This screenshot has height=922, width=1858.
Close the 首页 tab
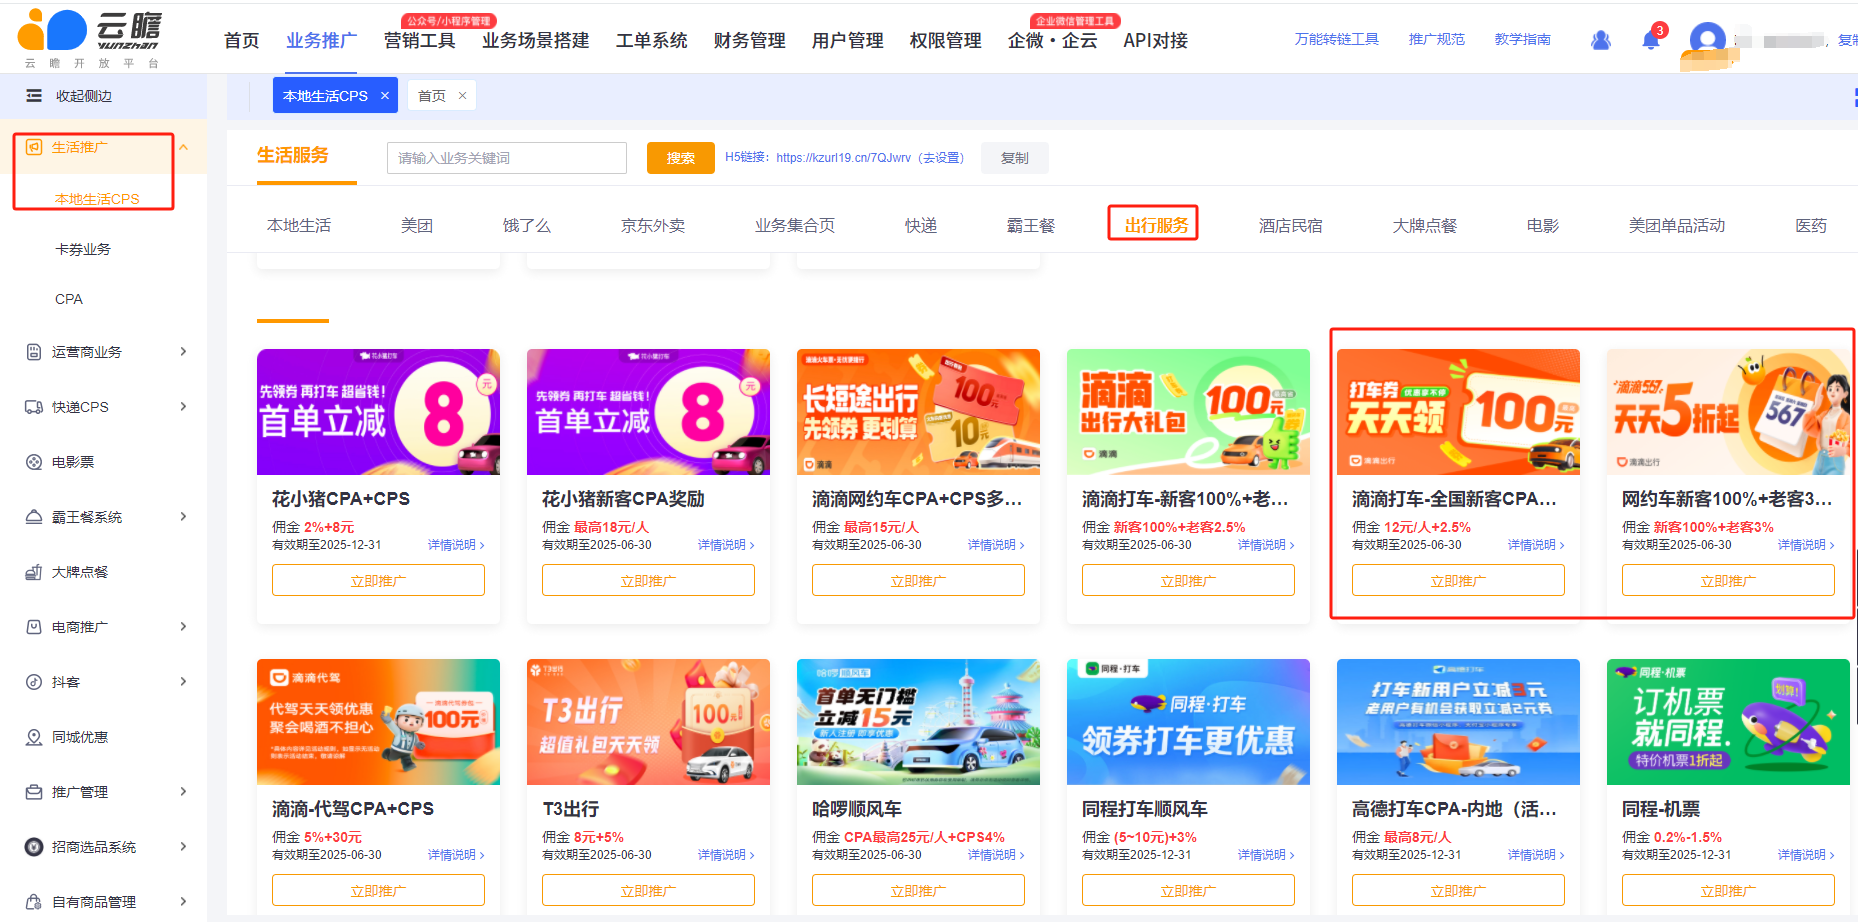click(462, 96)
